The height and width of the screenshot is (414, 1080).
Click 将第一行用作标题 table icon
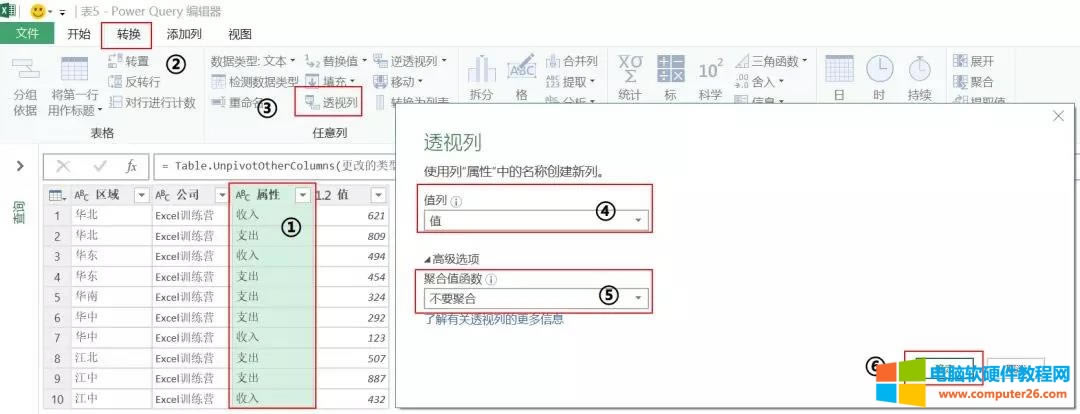74,70
